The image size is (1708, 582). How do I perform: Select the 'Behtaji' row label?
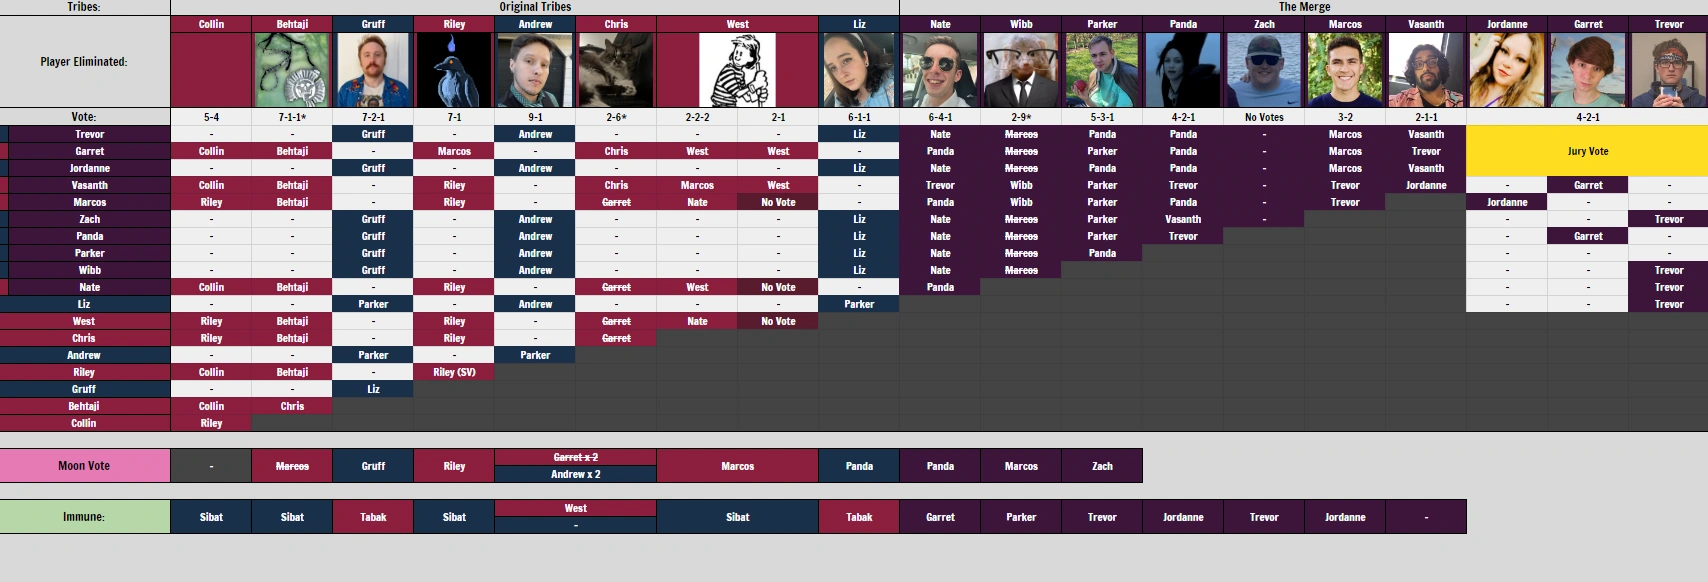tap(85, 406)
